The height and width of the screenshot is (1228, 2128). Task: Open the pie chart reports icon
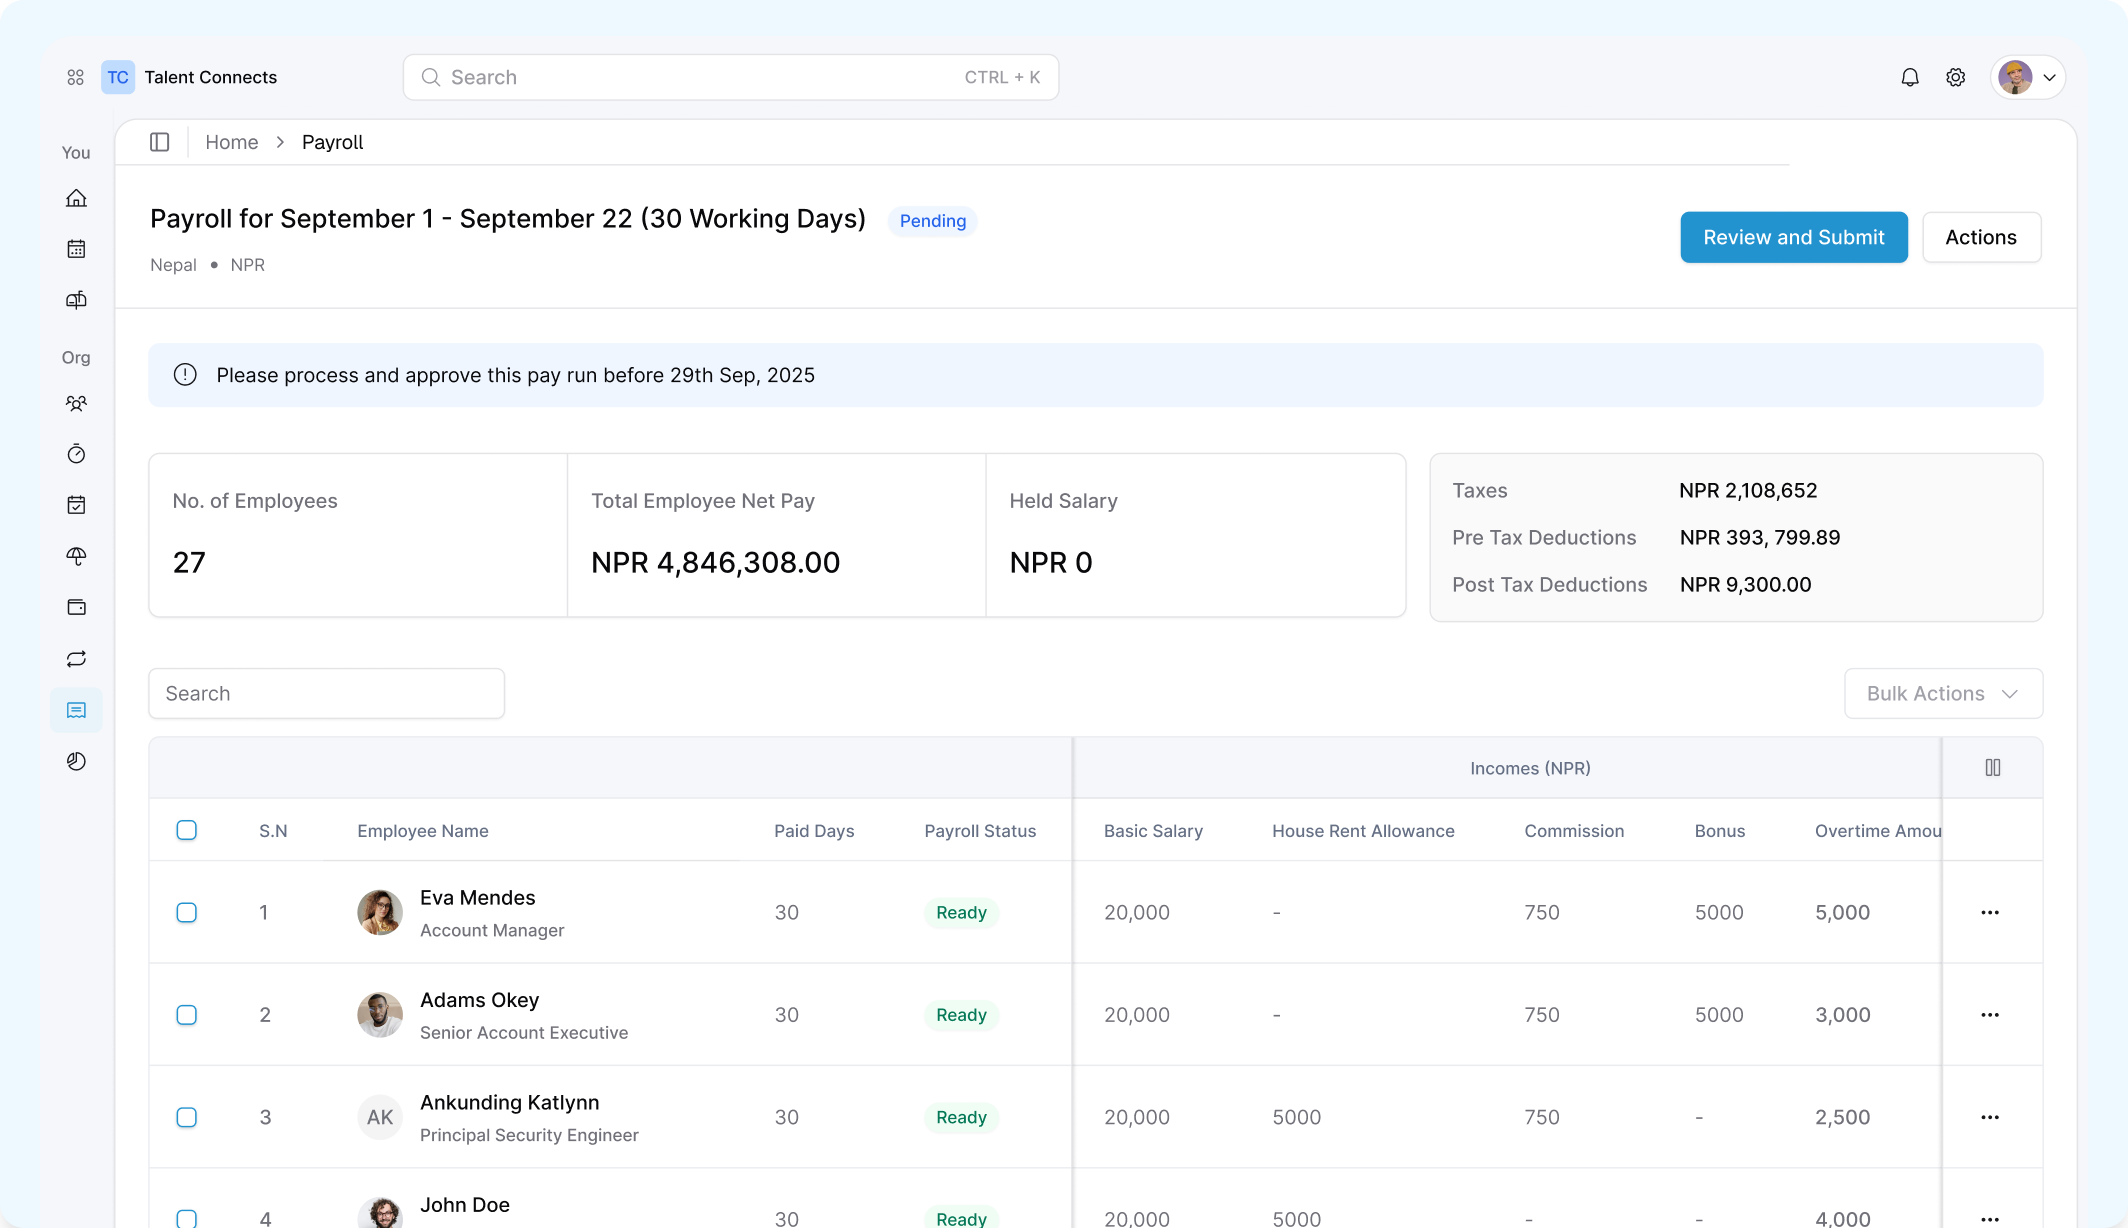point(76,761)
